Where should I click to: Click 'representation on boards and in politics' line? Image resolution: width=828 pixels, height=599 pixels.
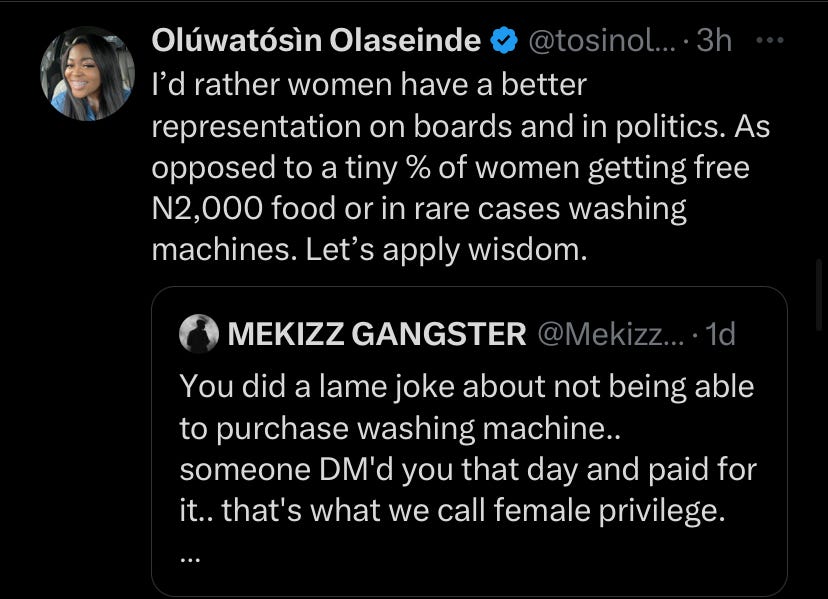point(461,128)
